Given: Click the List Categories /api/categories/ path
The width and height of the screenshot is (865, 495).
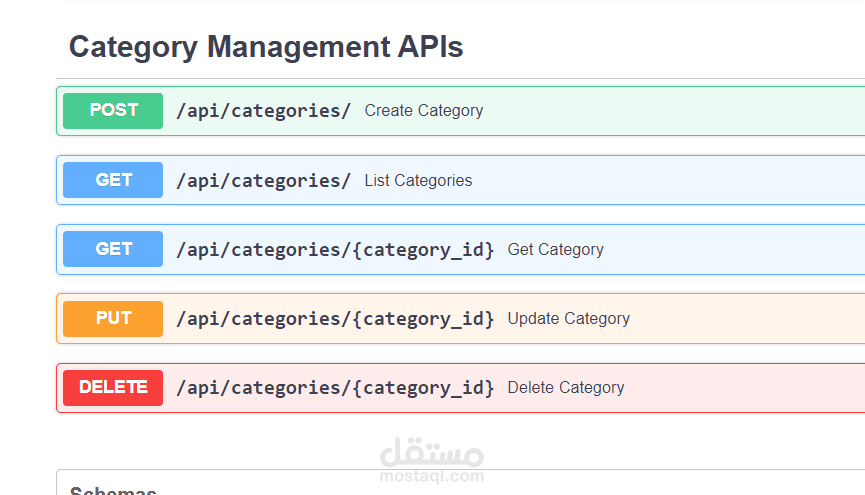Looking at the screenshot, I should [263, 181].
